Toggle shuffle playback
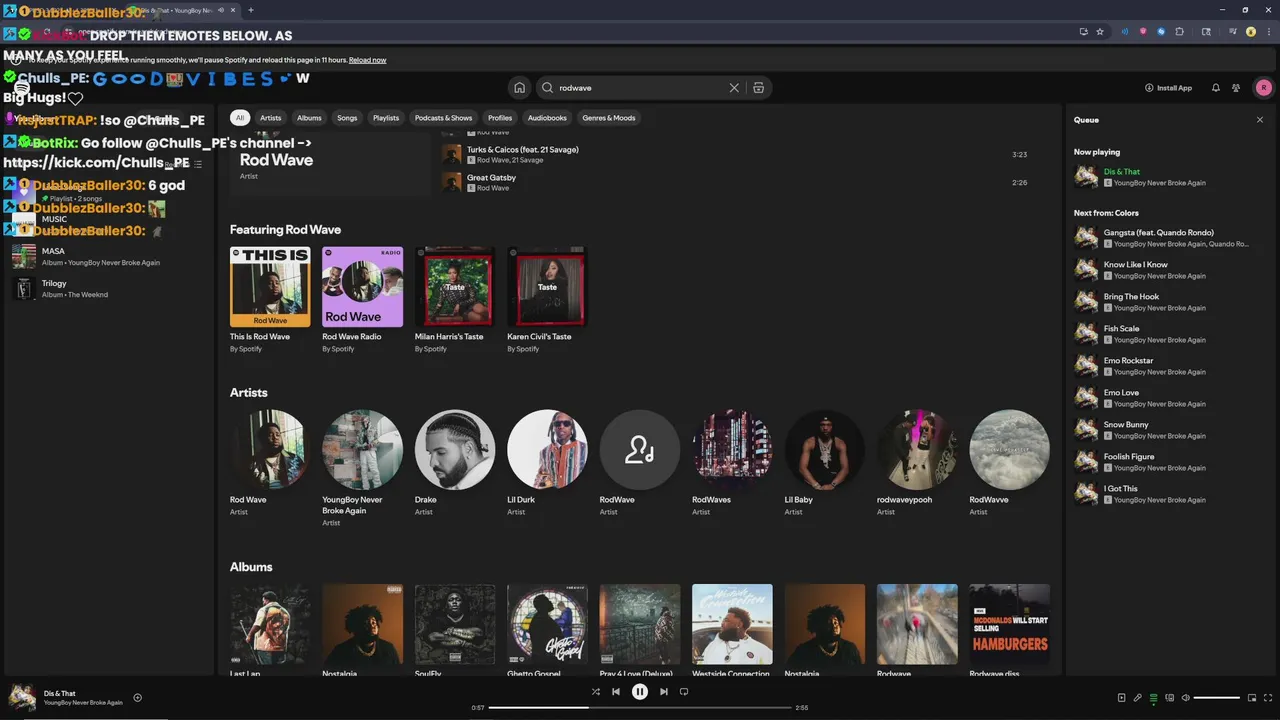1280x720 pixels. [595, 692]
